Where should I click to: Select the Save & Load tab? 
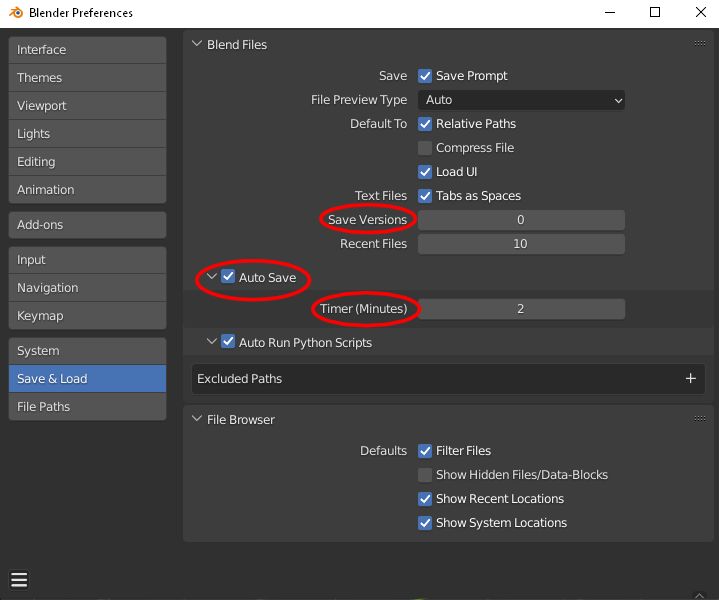(87, 379)
